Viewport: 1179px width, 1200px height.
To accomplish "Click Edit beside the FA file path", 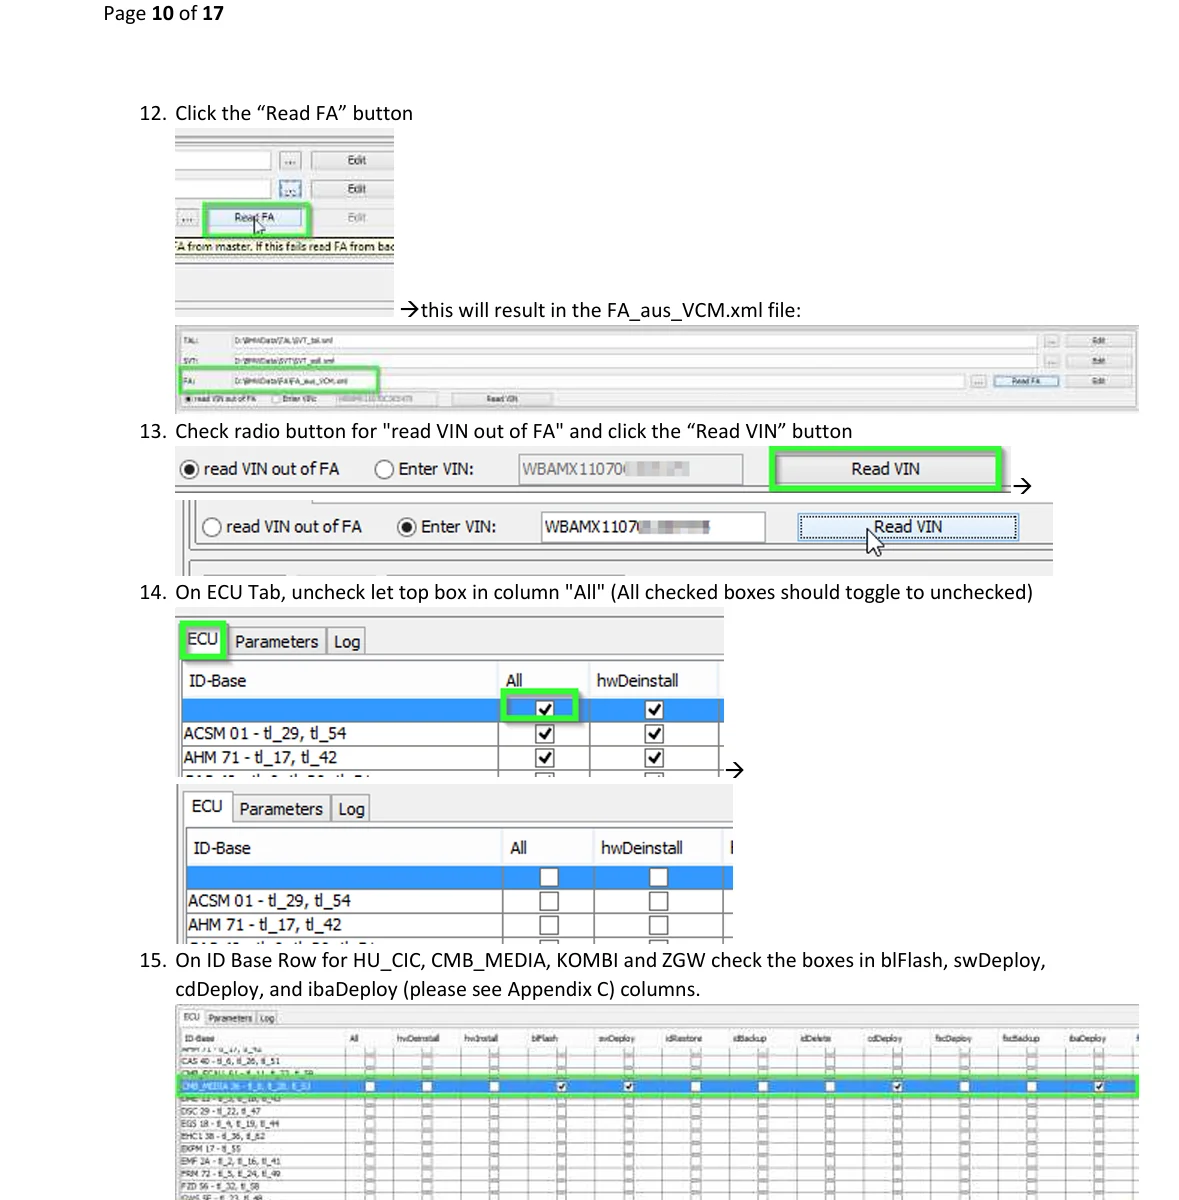I will pos(1098,381).
